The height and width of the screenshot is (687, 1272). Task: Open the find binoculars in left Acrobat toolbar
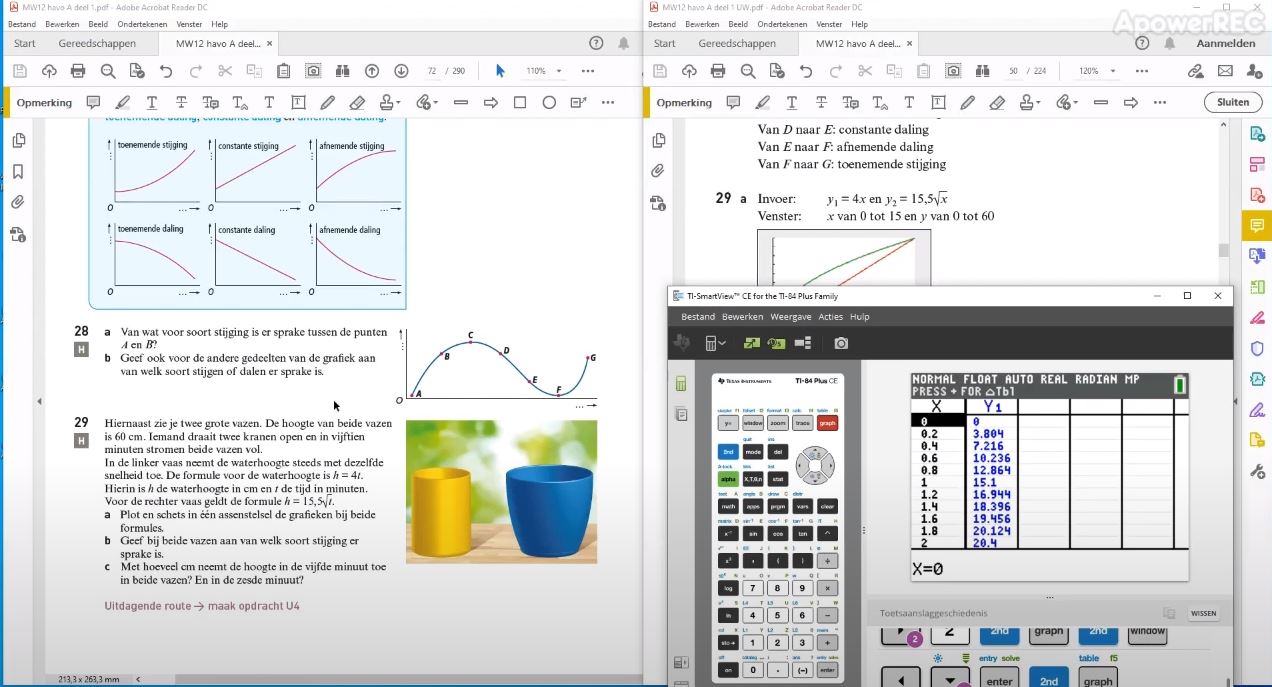[x=342, y=71]
